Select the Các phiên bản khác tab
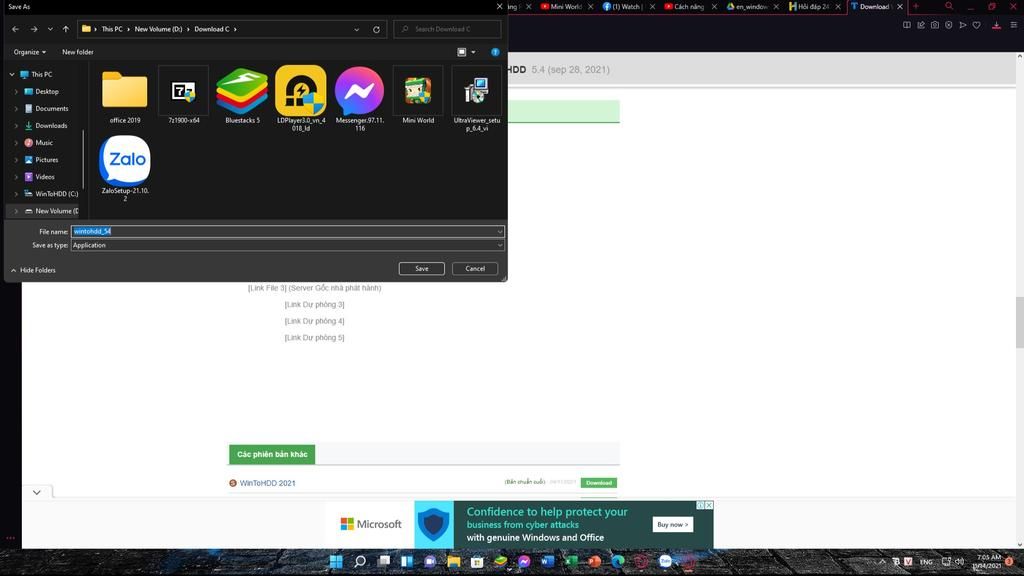This screenshot has width=1024, height=576. pos(272,454)
